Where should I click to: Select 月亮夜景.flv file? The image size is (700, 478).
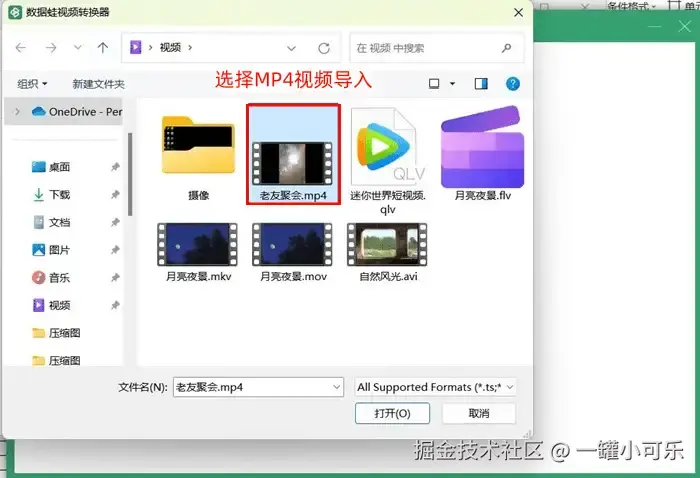click(483, 154)
